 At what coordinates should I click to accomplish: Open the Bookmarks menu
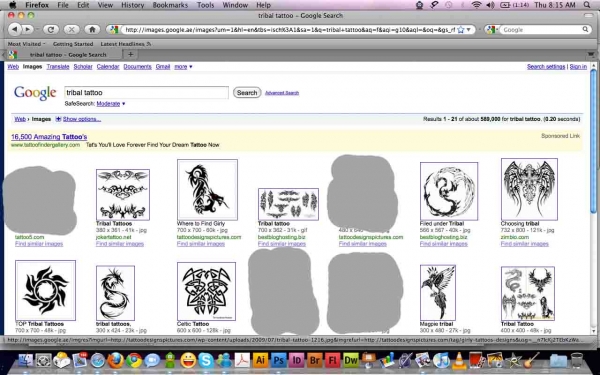(x=170, y=5)
